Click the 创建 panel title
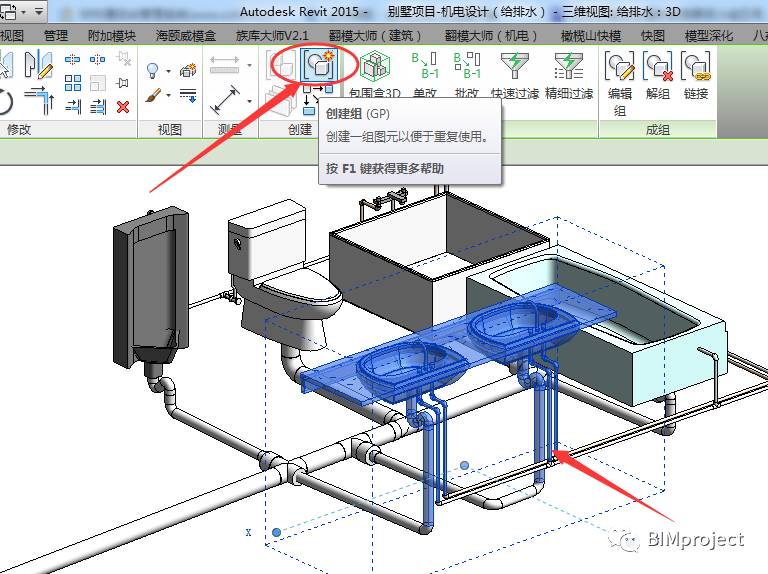 tap(300, 129)
